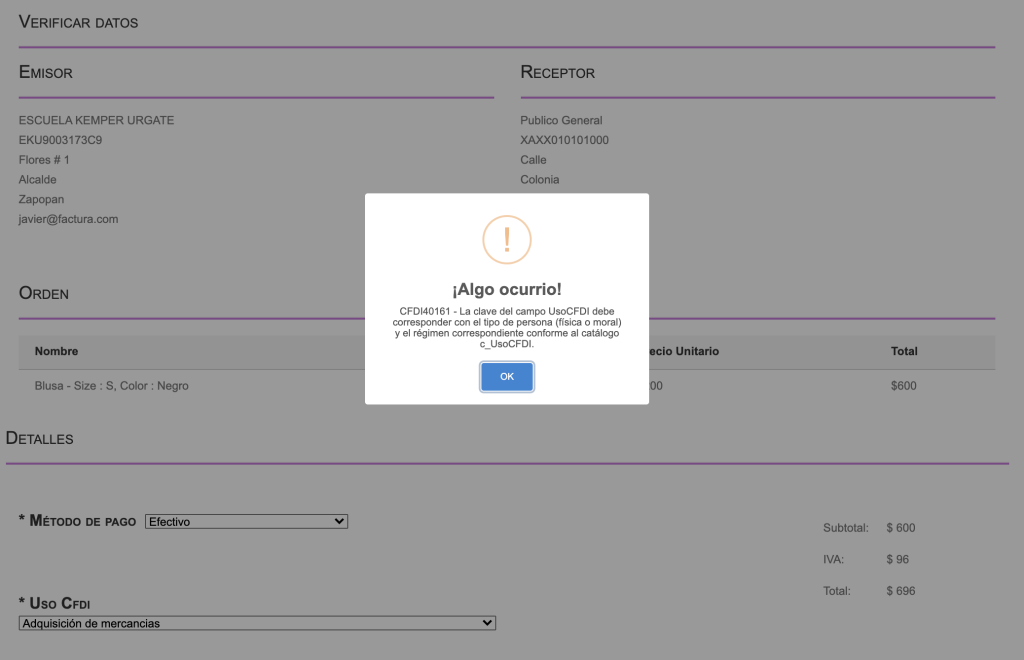Click the grand total value '$ 696'

tap(901, 591)
